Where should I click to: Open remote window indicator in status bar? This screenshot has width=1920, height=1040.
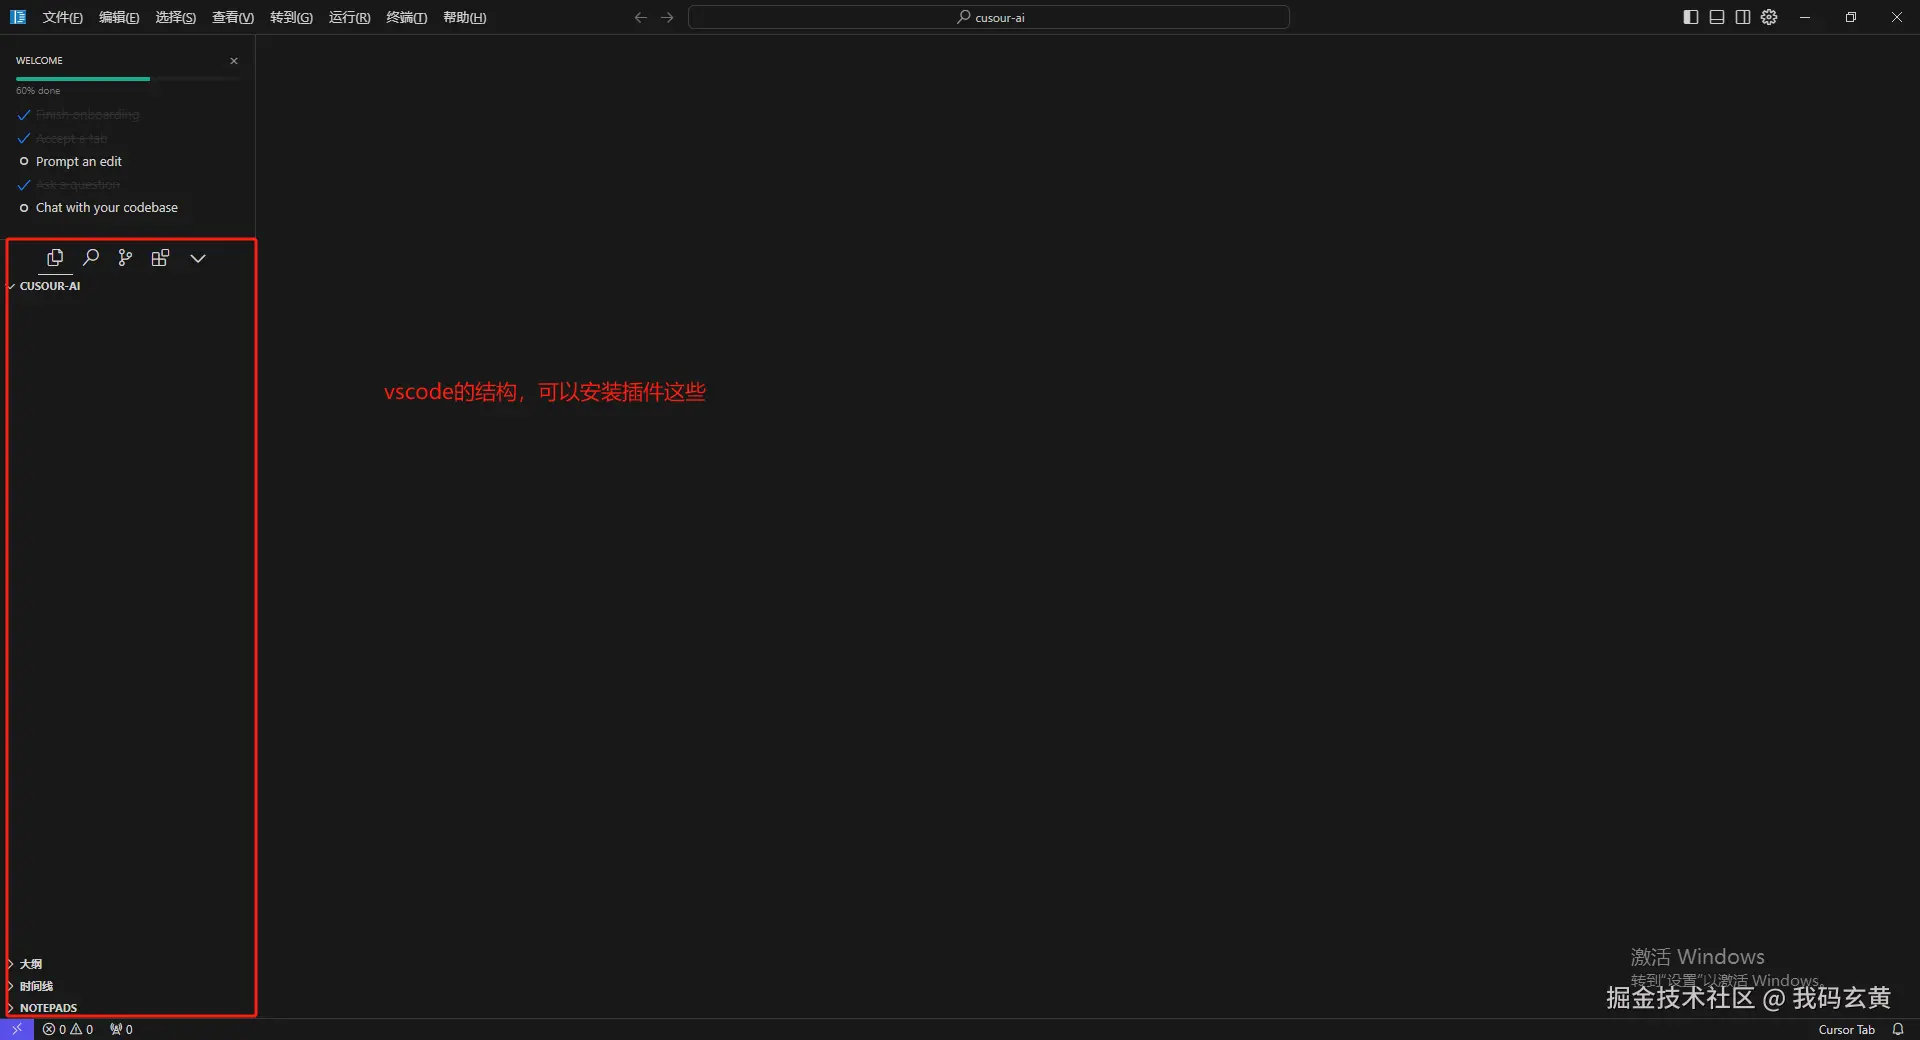click(x=17, y=1029)
